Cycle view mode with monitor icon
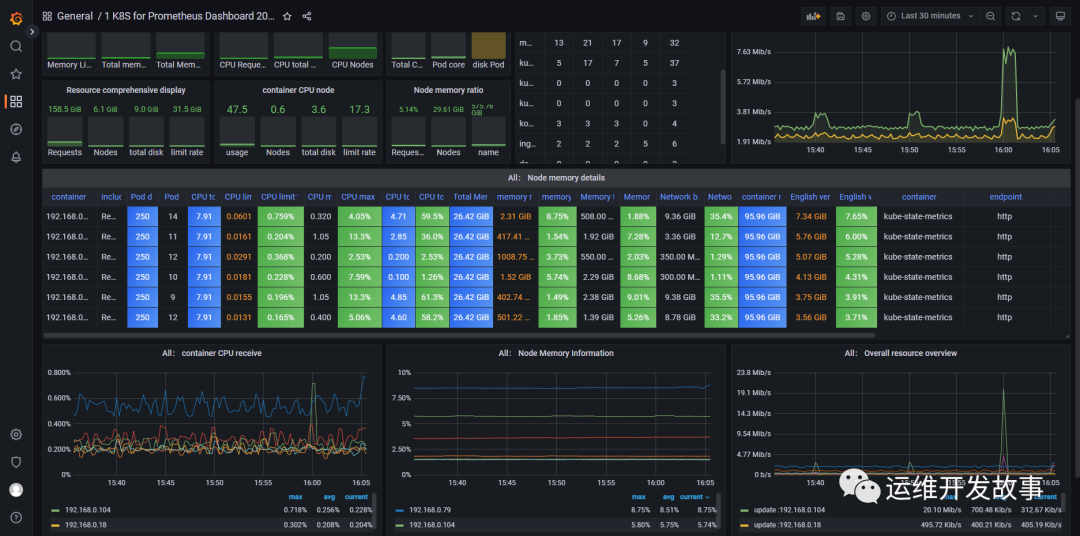Viewport: 1080px width, 536px height. click(x=1061, y=16)
